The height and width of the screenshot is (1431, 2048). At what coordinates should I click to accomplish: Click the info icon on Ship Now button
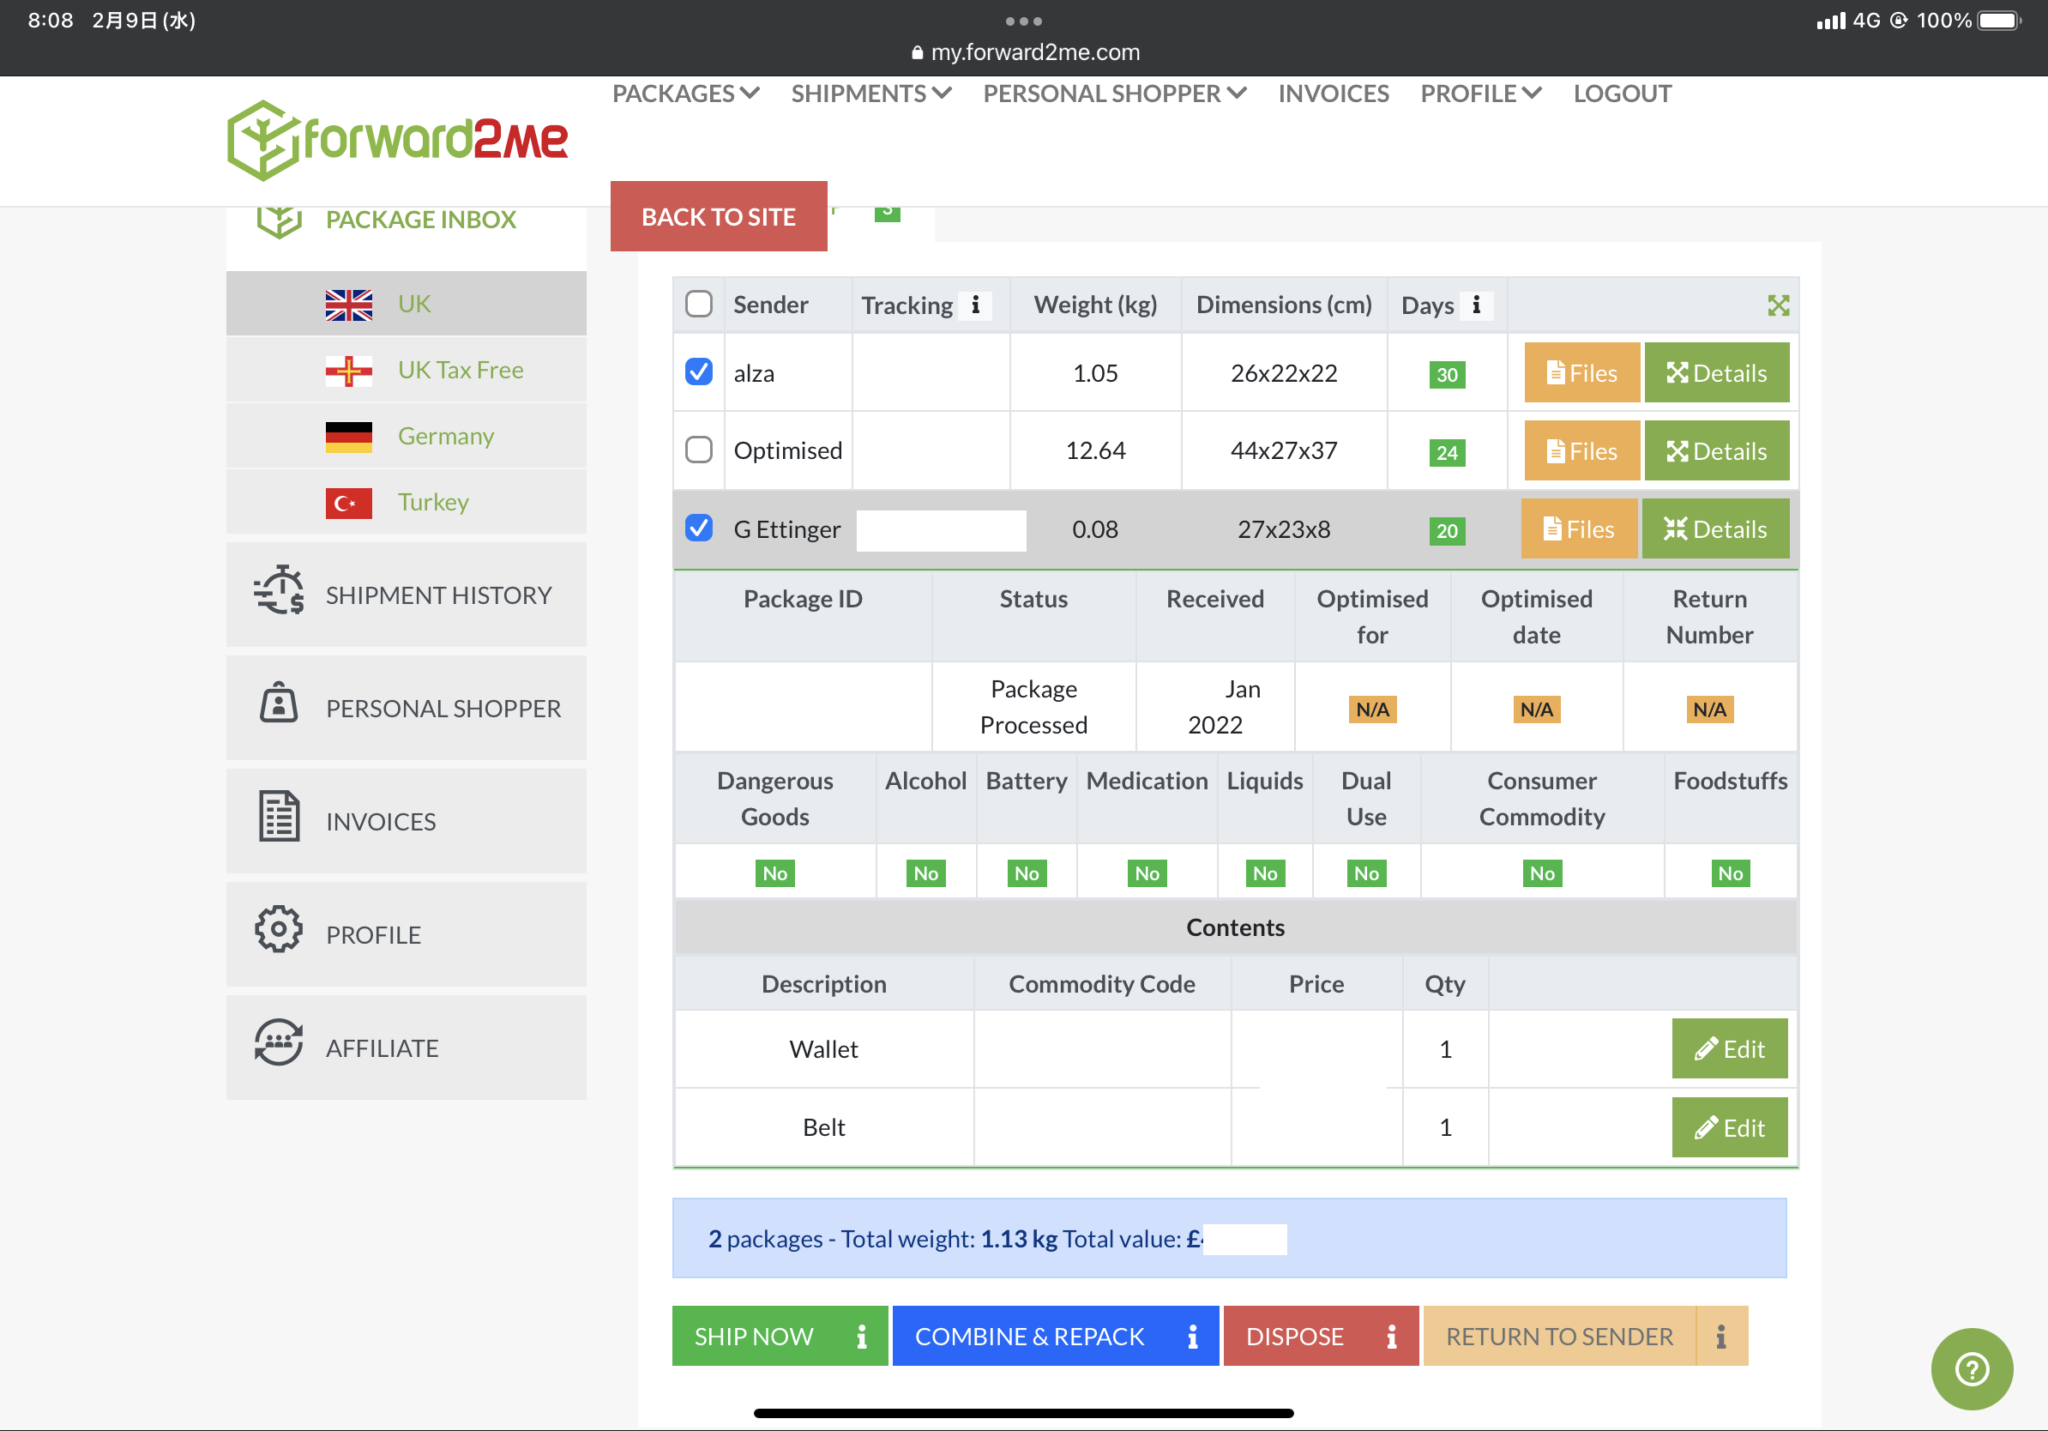861,1336
